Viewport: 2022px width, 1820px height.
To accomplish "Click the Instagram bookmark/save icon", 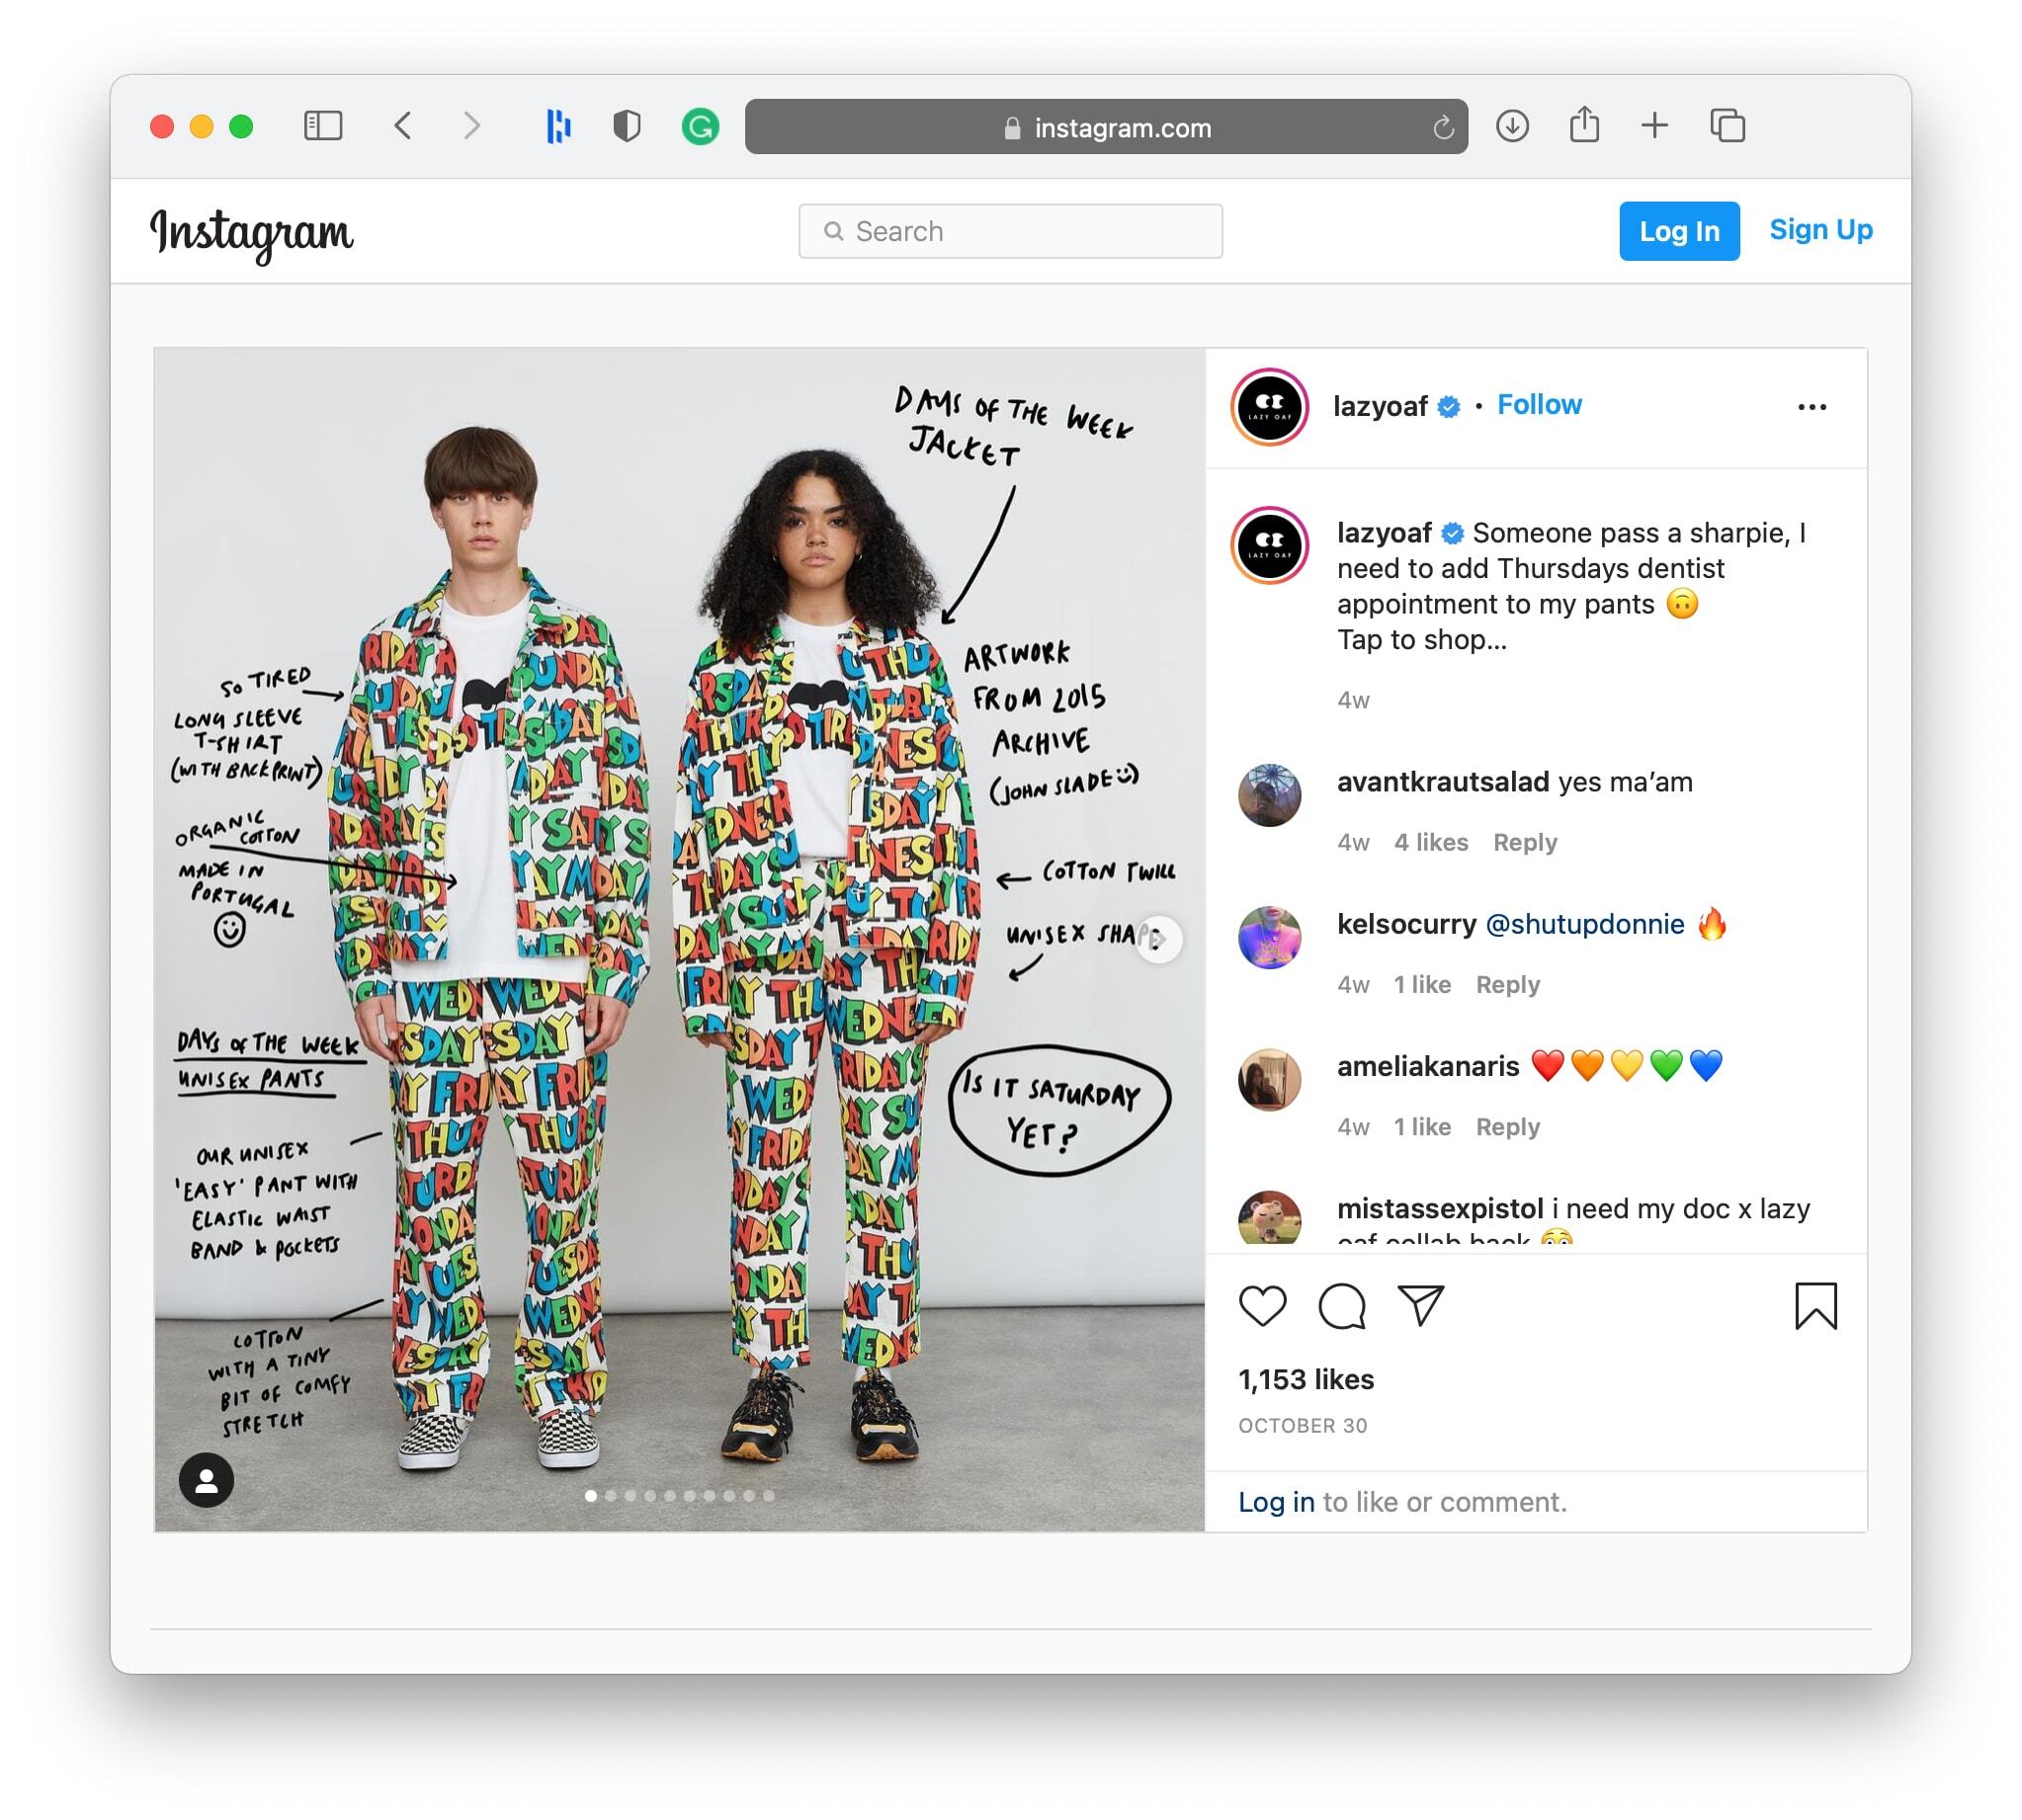I will 1816,1307.
